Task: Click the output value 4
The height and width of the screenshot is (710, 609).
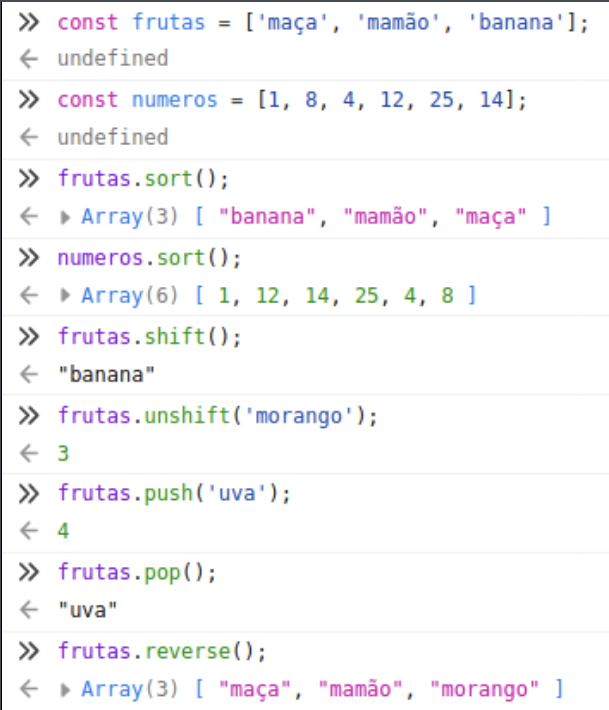Action: 64,531
